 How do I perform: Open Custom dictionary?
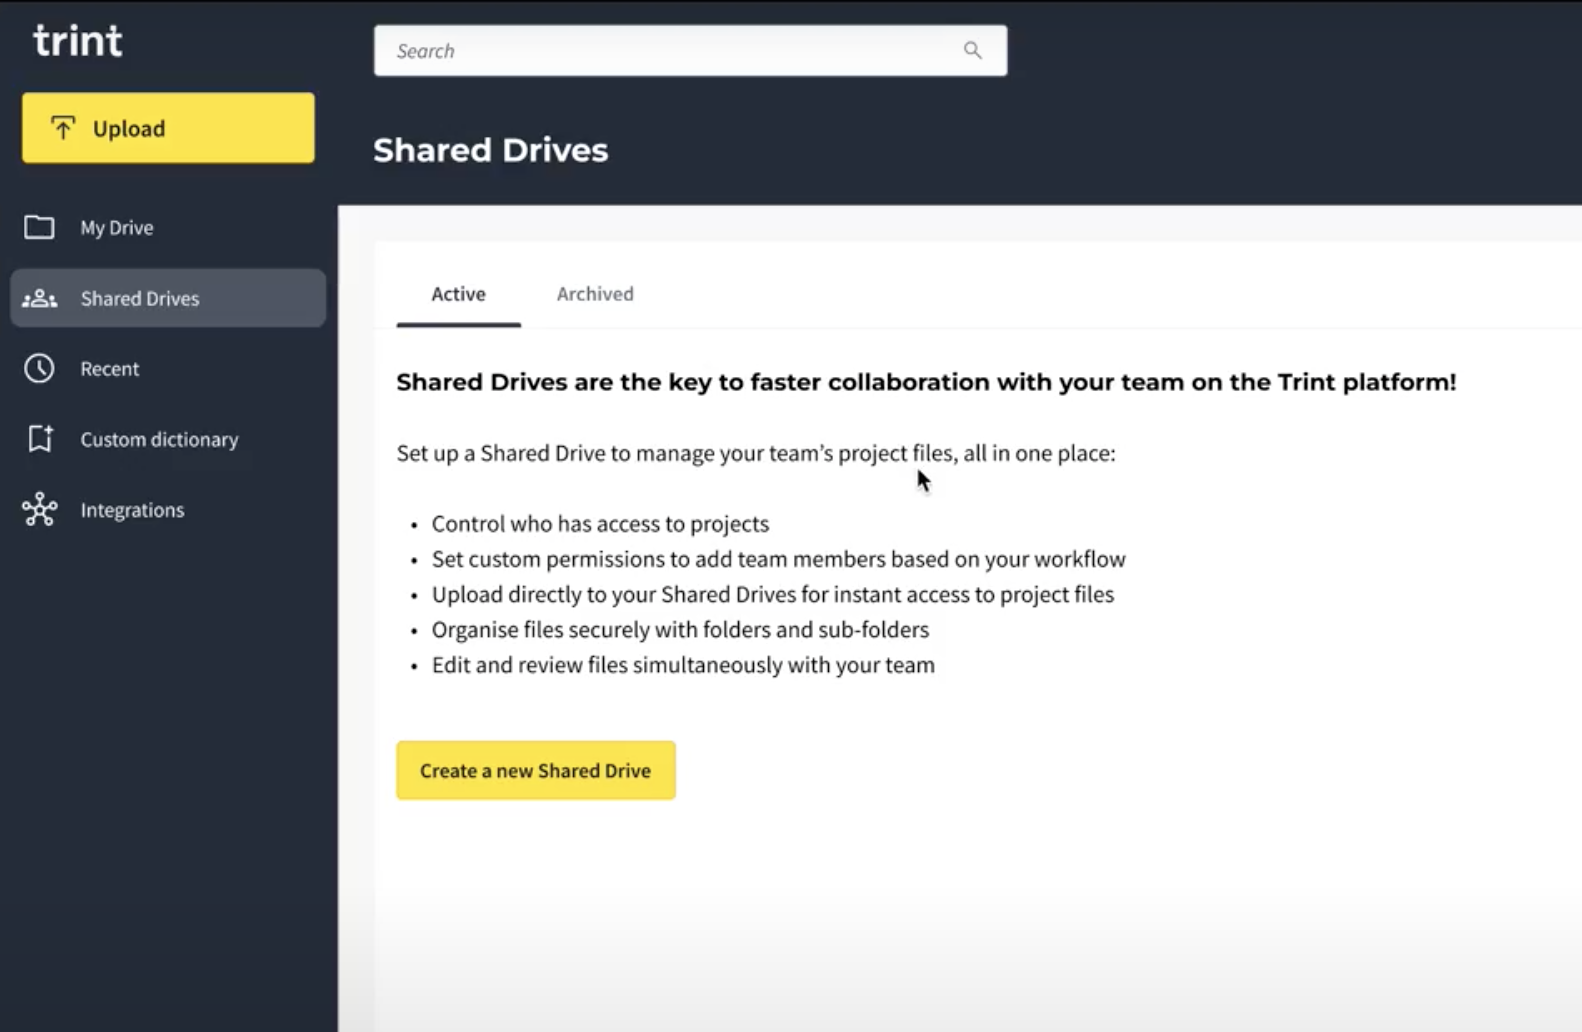[168, 439]
